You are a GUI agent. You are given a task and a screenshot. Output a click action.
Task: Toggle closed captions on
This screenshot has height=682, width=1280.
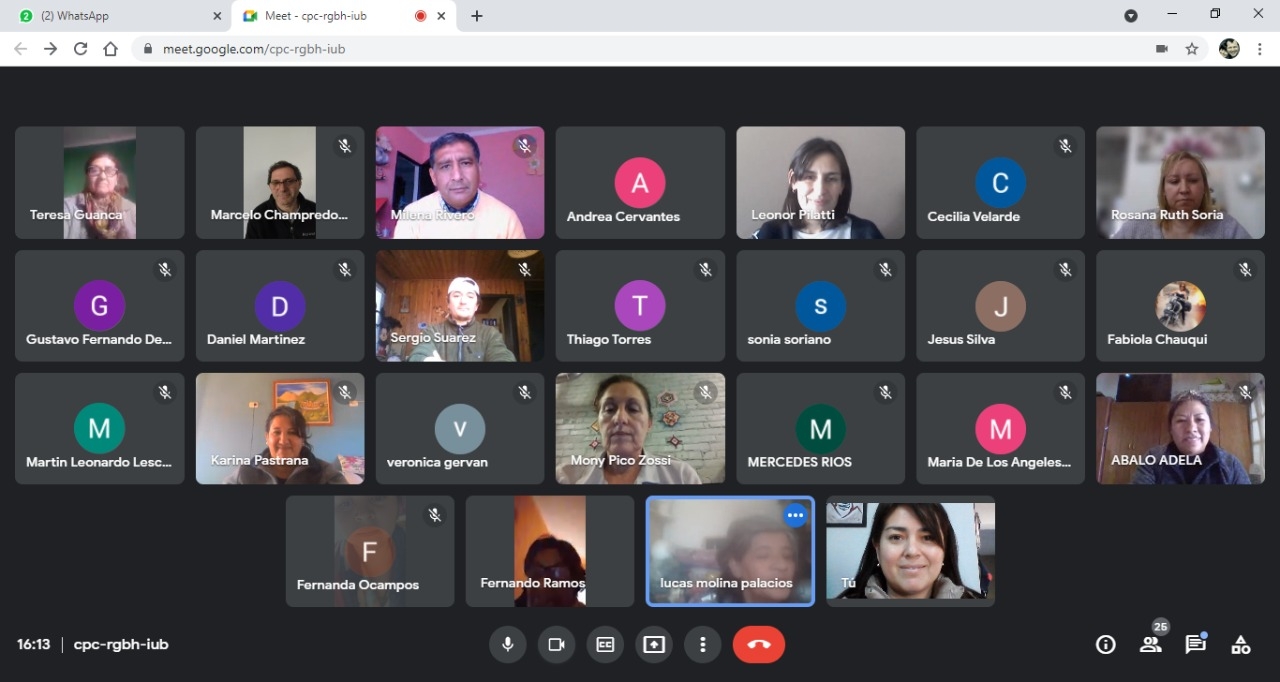[x=605, y=645]
